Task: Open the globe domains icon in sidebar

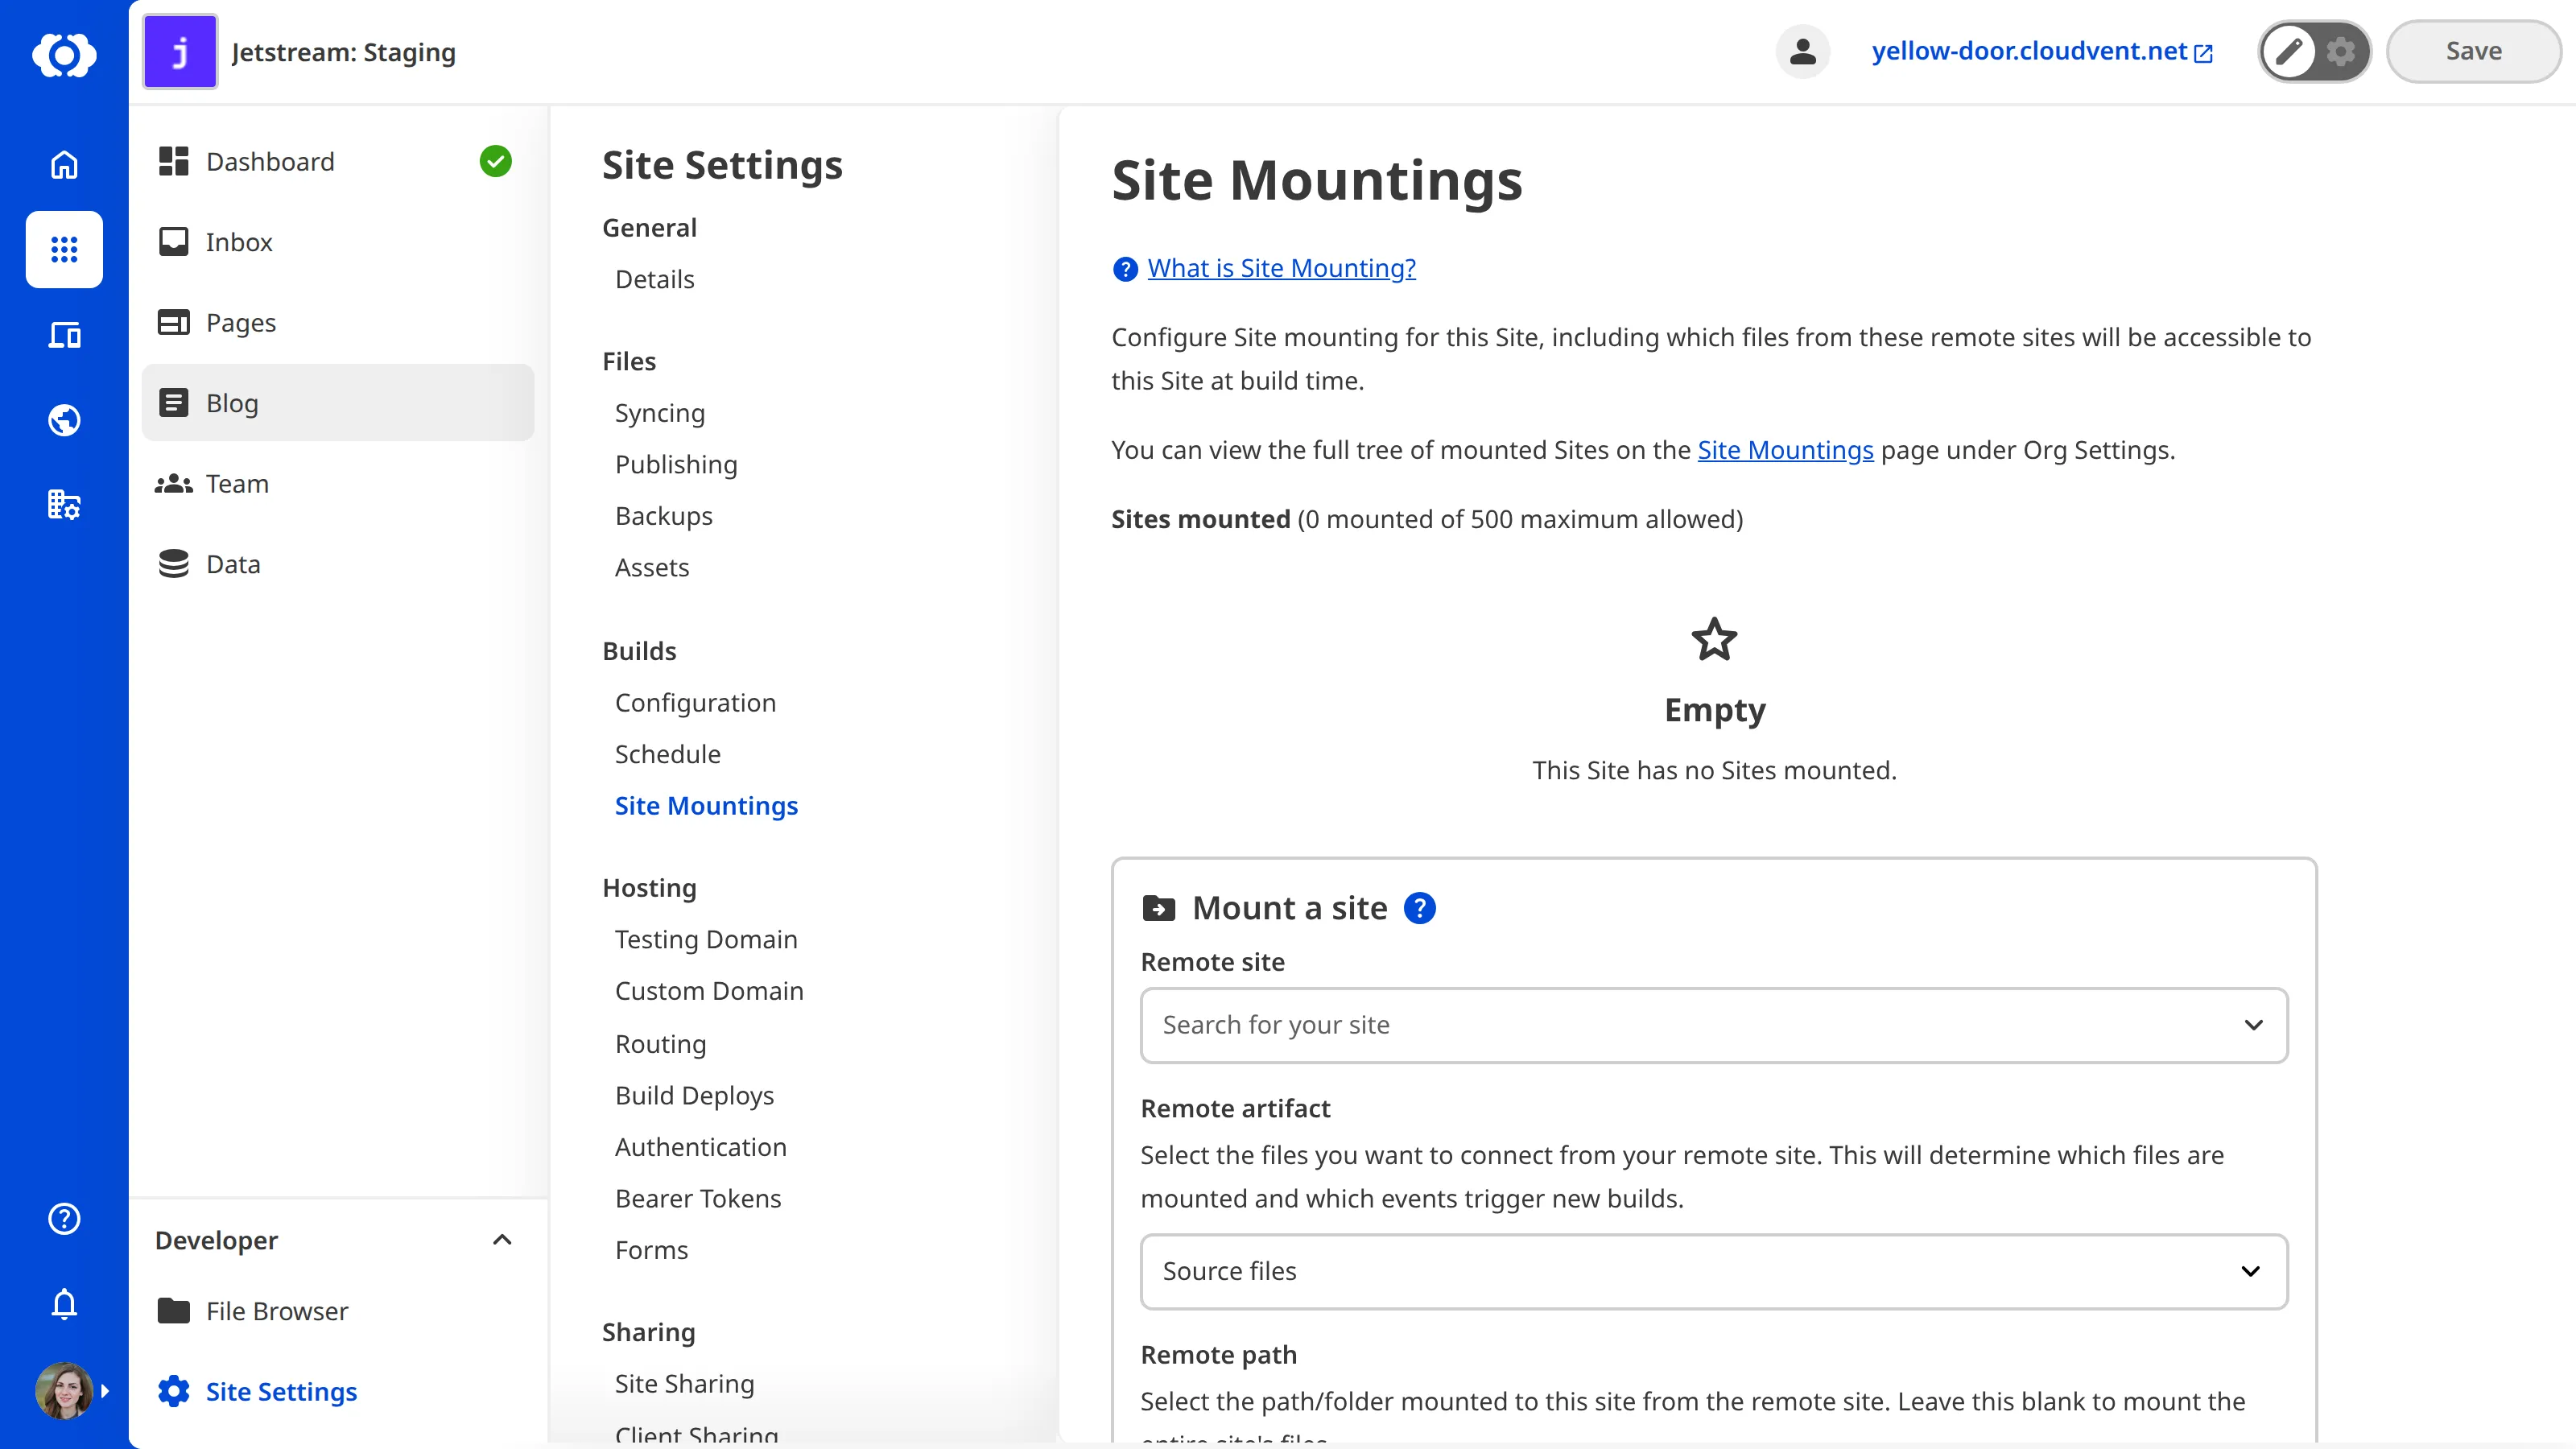Action: click(64, 420)
